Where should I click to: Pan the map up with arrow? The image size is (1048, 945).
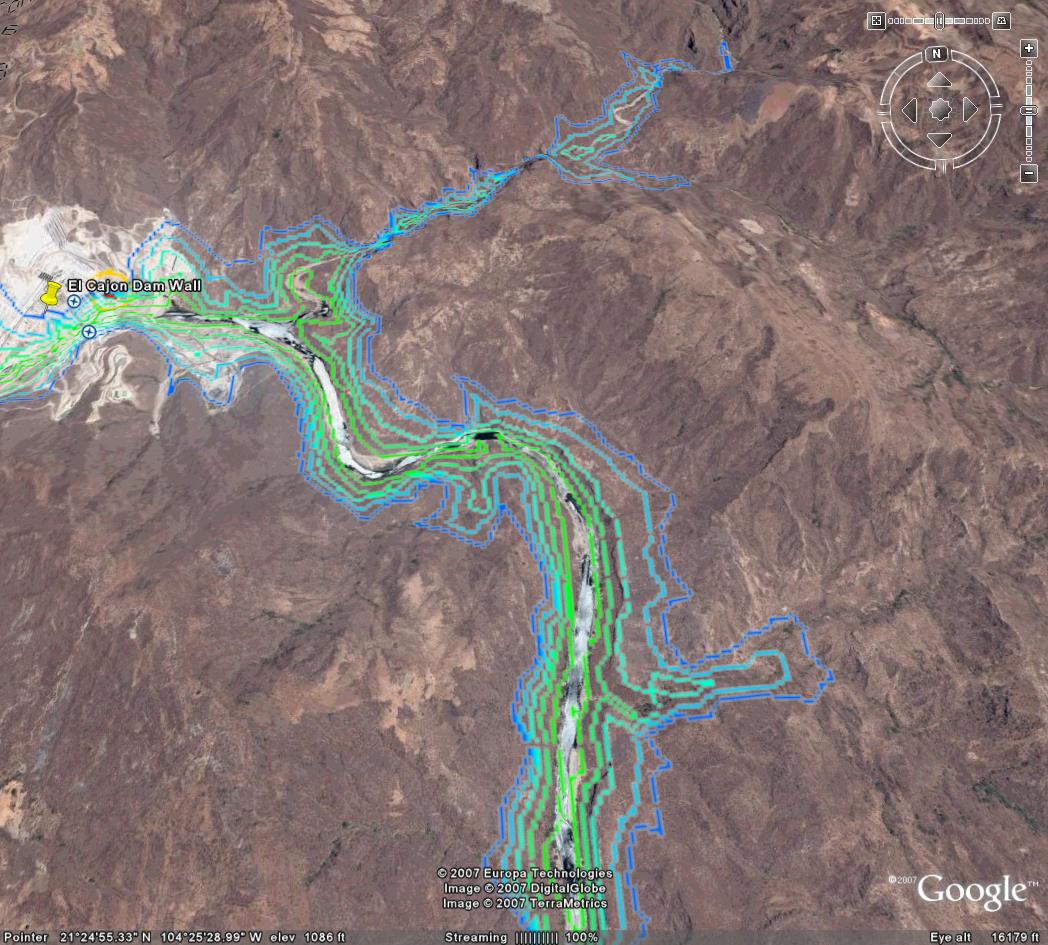pyautogui.click(x=940, y=80)
